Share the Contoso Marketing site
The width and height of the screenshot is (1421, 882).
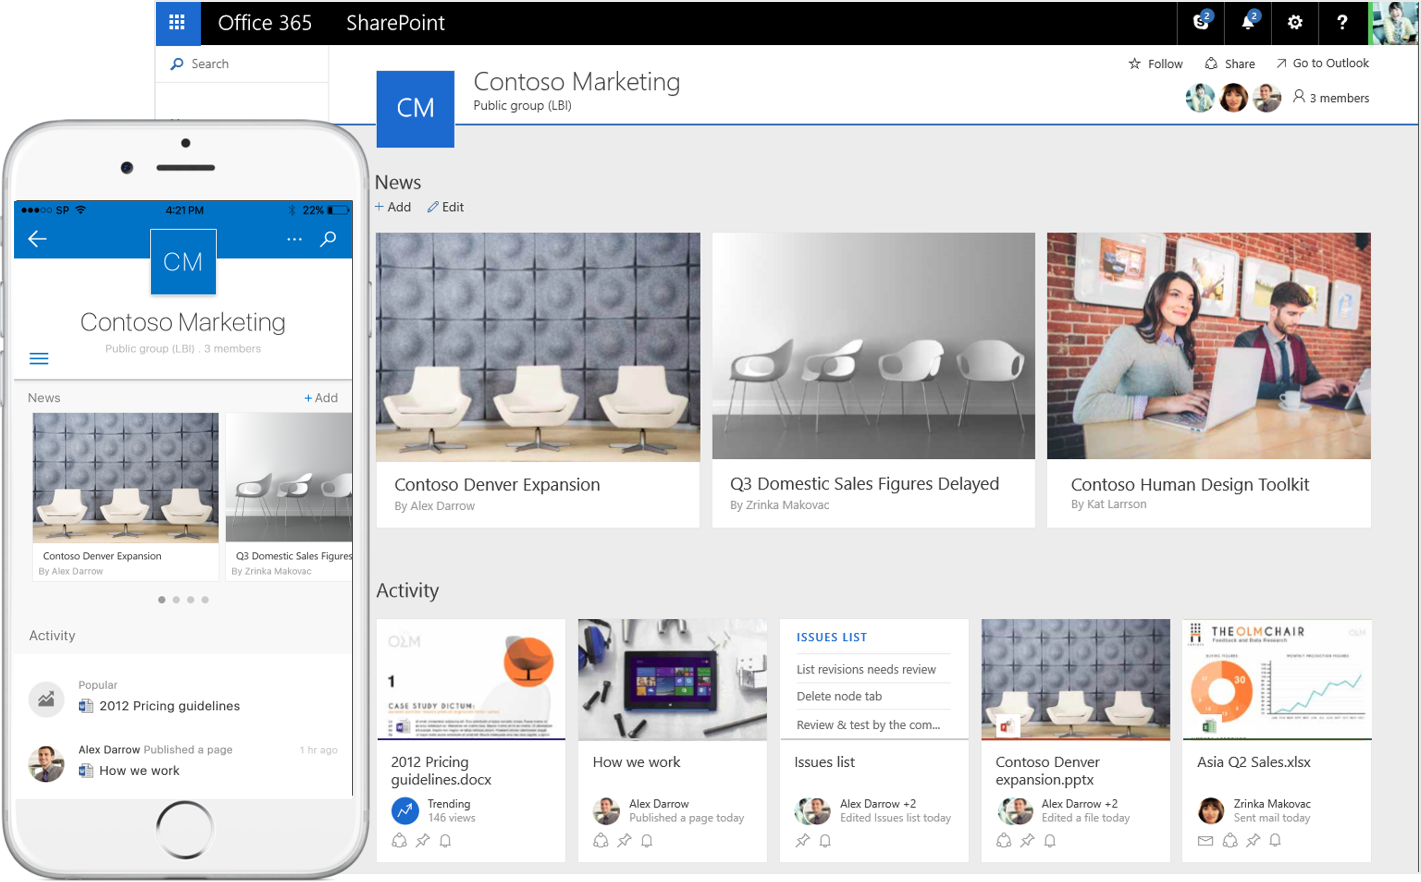1230,64
